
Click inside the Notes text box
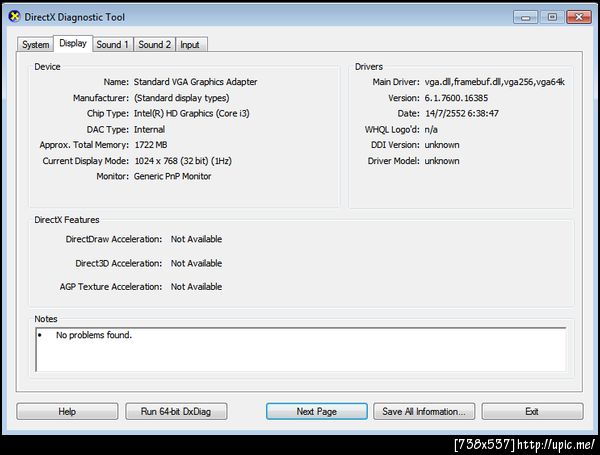tap(301, 349)
